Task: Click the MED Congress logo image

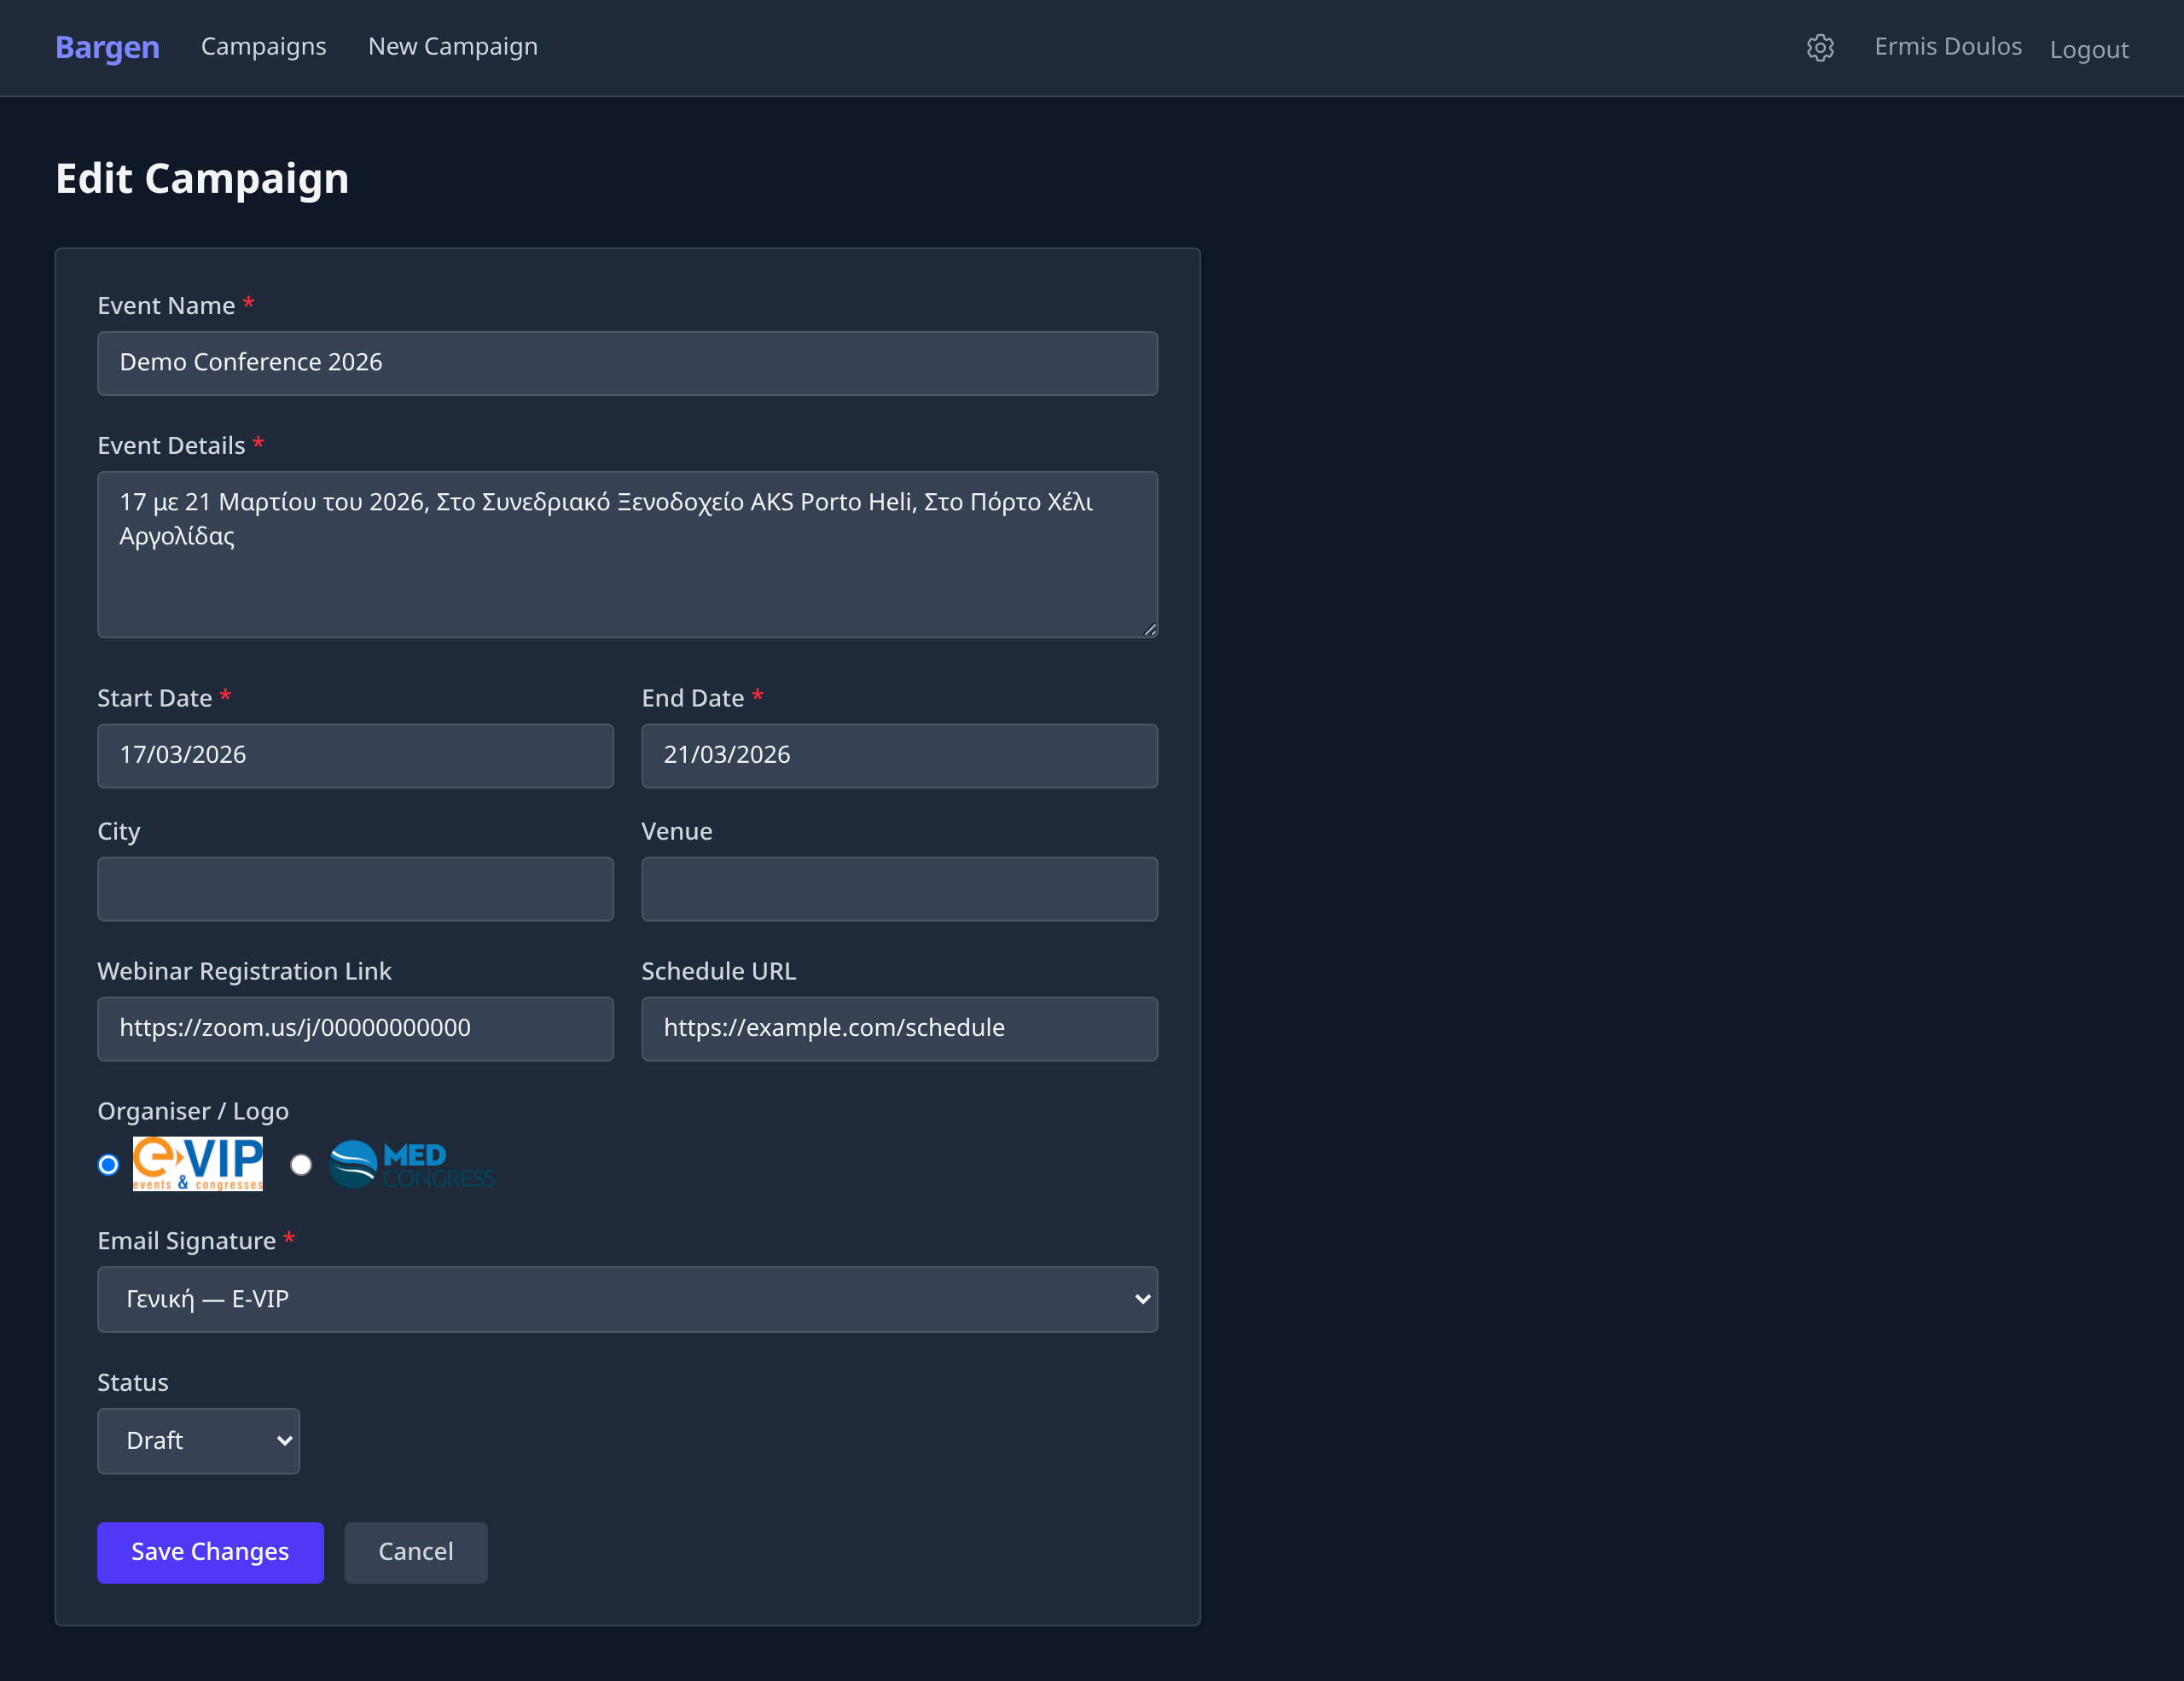Action: [x=411, y=1164]
